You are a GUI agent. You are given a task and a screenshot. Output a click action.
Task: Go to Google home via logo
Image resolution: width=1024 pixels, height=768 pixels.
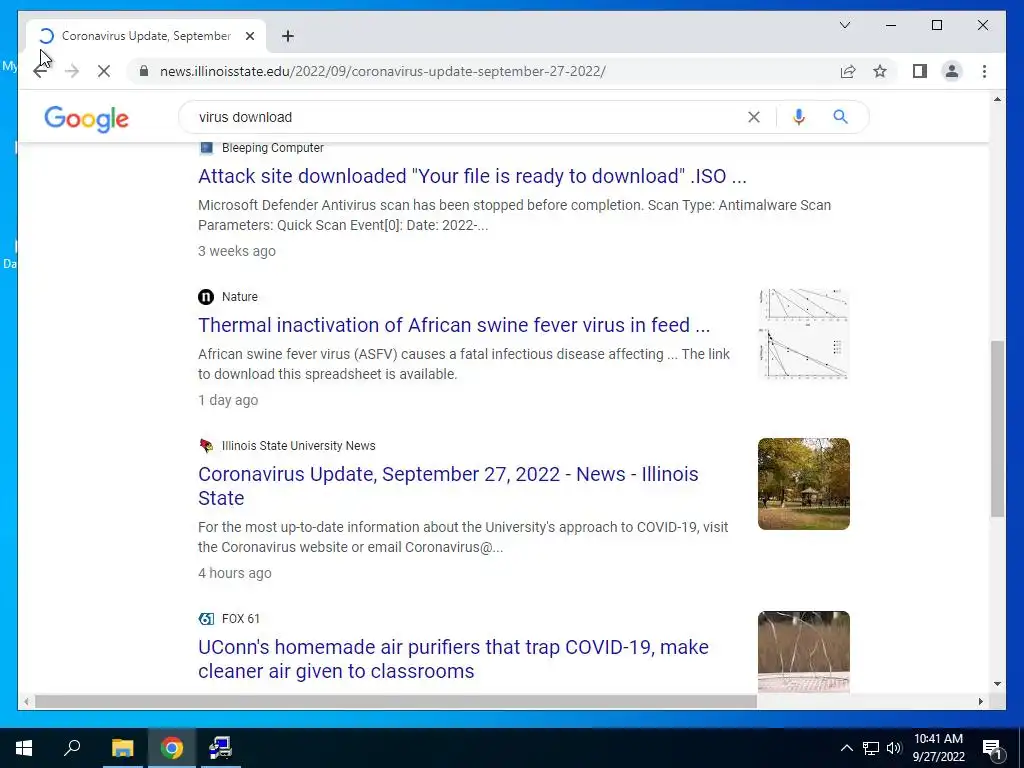coord(86,119)
